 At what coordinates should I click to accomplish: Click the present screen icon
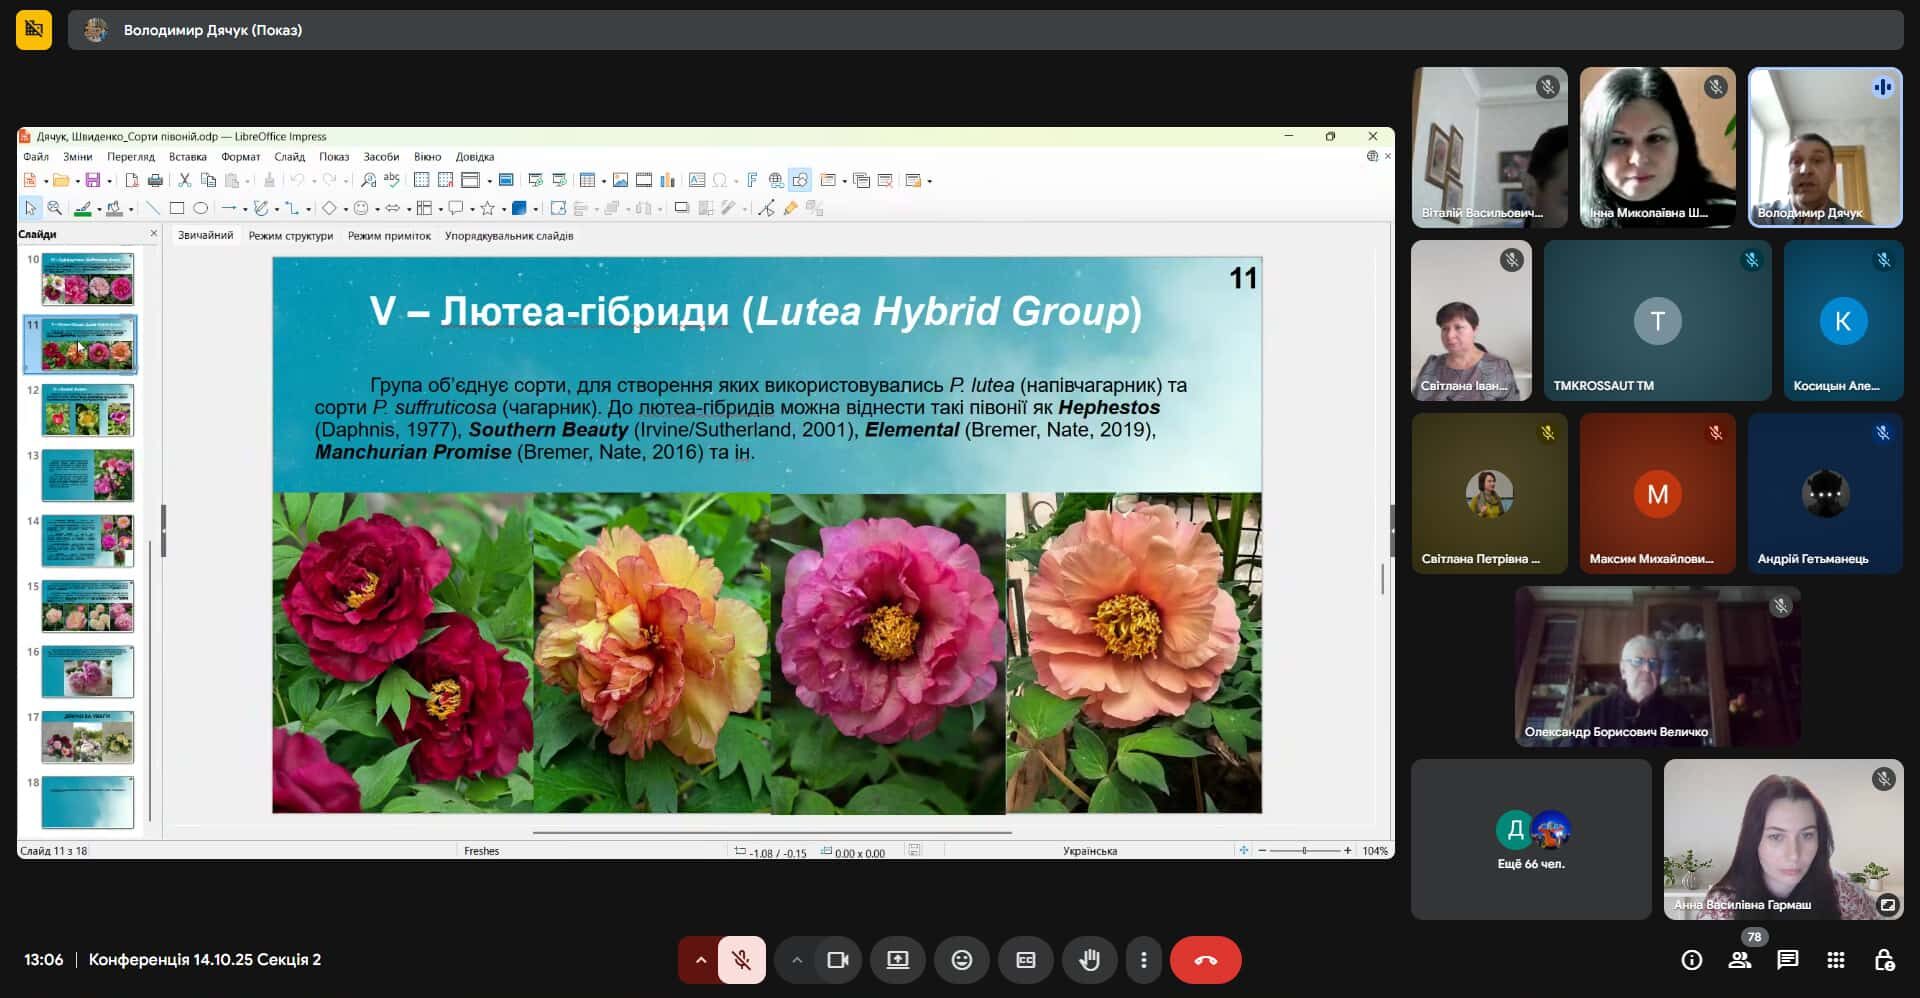pos(897,960)
